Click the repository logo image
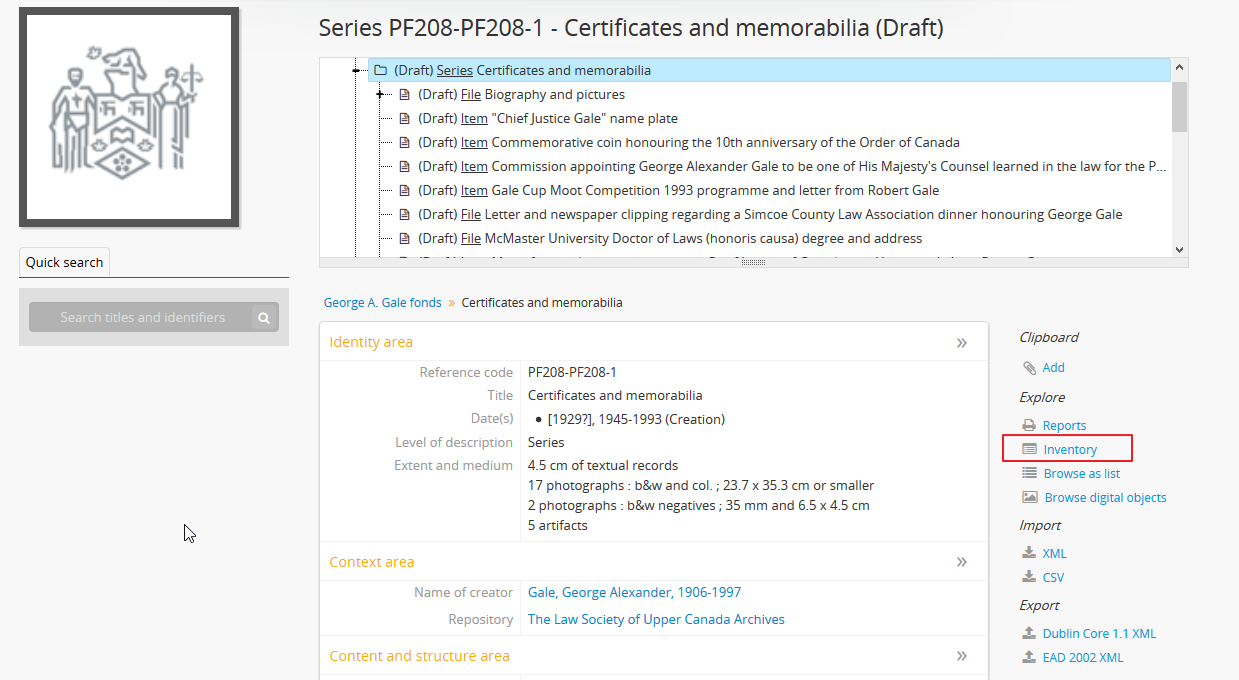 click(129, 117)
